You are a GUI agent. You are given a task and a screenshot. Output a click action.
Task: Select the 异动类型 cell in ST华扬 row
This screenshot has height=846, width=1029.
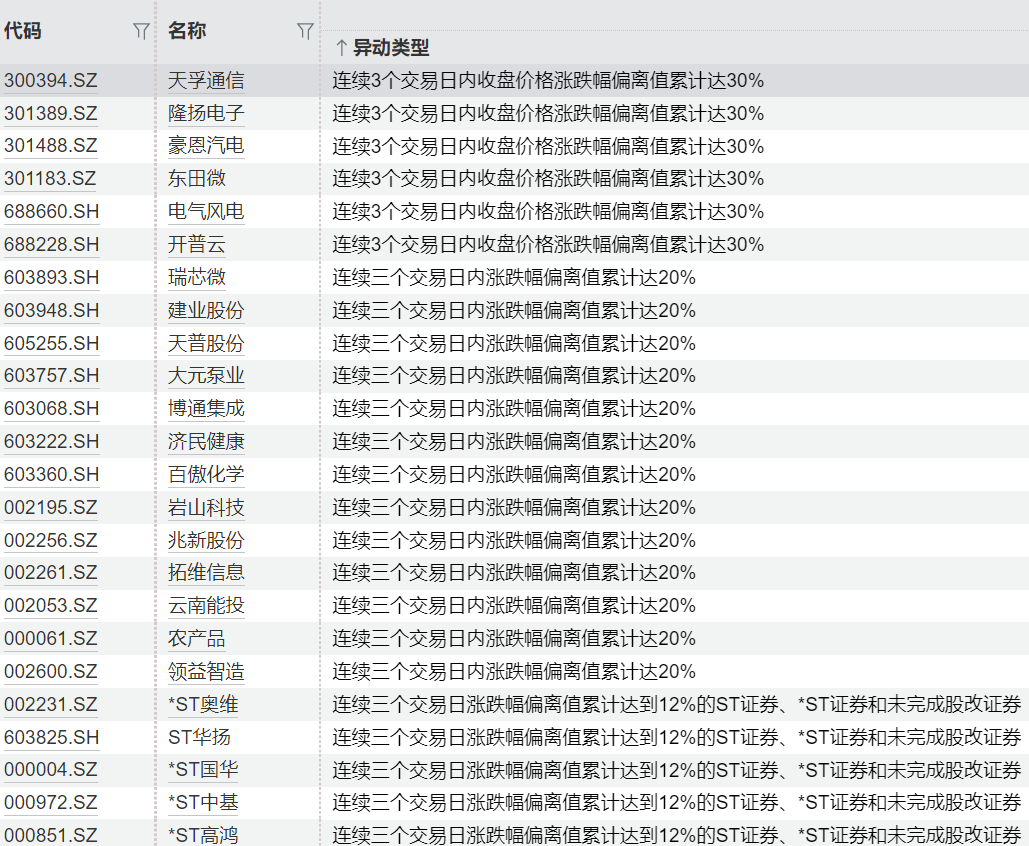pos(675,737)
